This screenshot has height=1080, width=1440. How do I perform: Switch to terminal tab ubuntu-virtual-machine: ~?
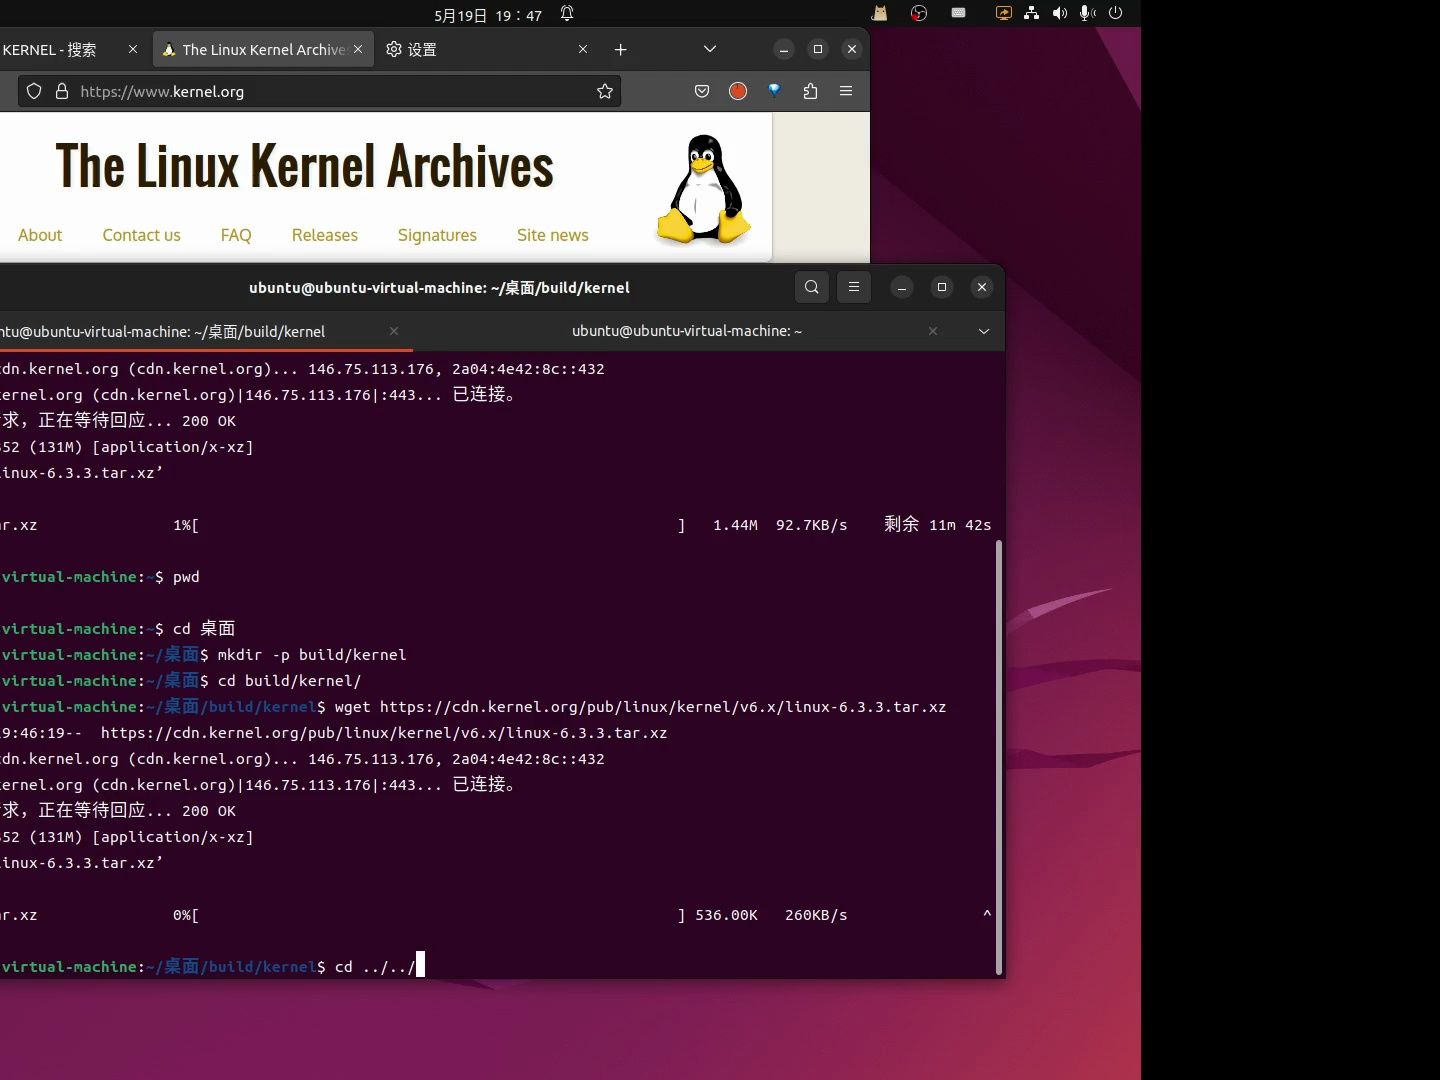687,331
